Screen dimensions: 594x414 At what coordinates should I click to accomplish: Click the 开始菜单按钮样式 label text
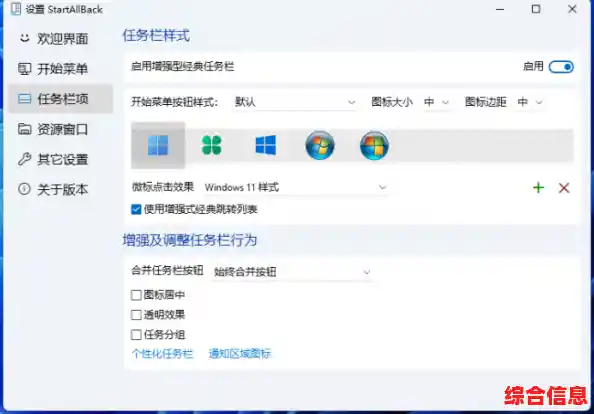(x=175, y=102)
